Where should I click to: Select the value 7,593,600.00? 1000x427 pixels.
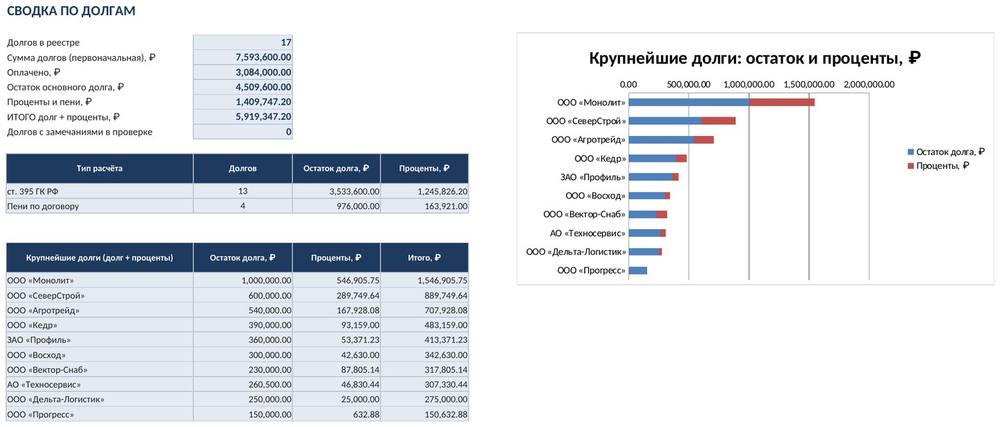pos(243,57)
